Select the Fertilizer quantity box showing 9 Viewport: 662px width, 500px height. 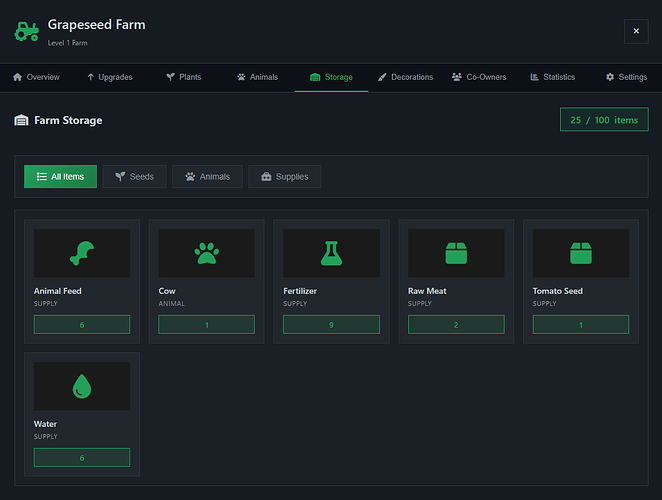click(x=331, y=325)
